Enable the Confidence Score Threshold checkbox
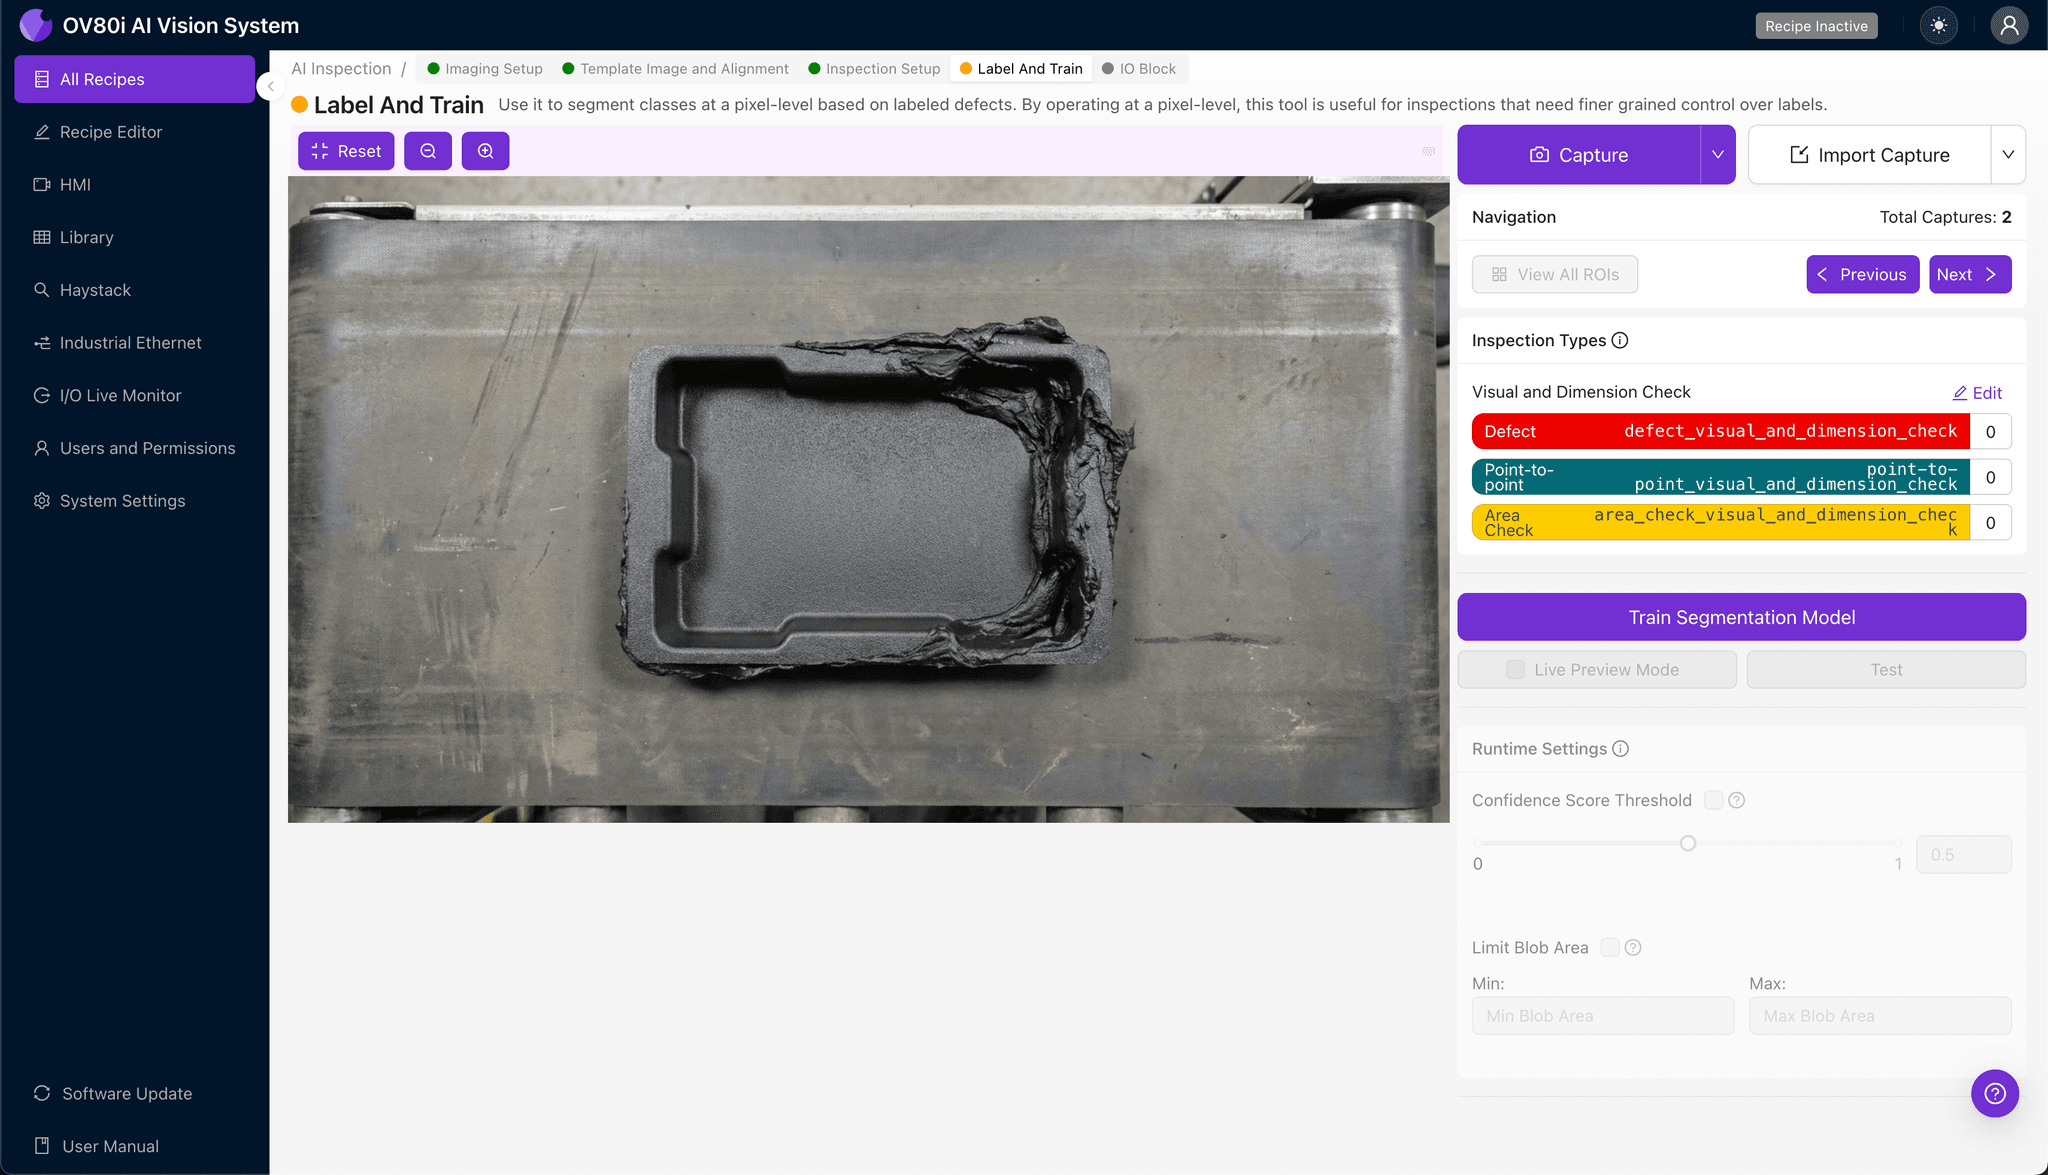The image size is (2048, 1175). pos(1713,800)
